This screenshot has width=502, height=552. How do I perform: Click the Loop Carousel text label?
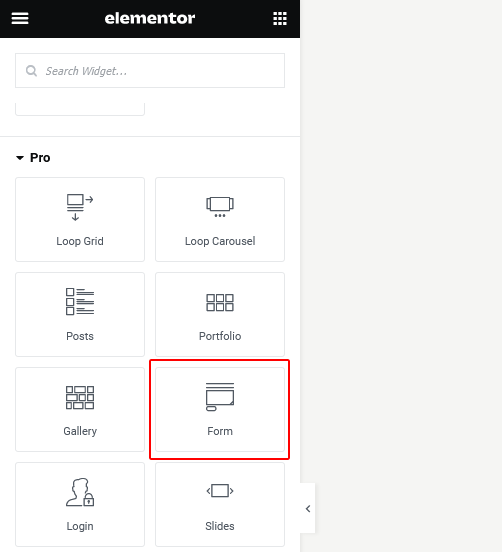point(220,242)
